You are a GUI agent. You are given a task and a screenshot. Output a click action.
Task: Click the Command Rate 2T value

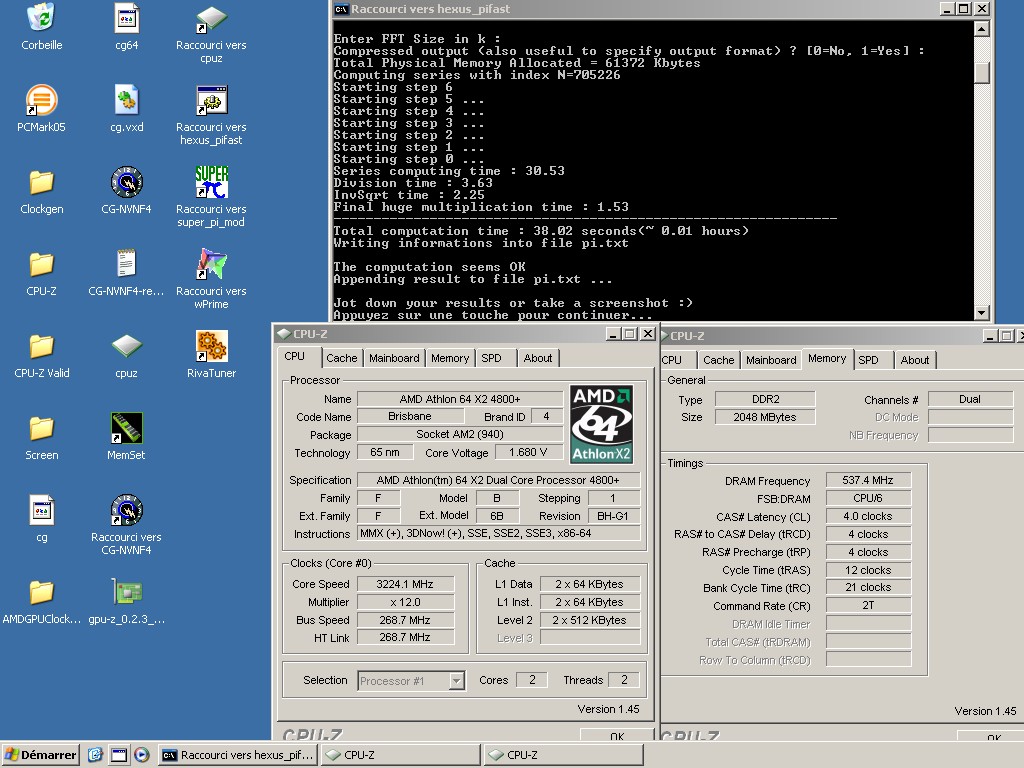[x=868, y=605]
